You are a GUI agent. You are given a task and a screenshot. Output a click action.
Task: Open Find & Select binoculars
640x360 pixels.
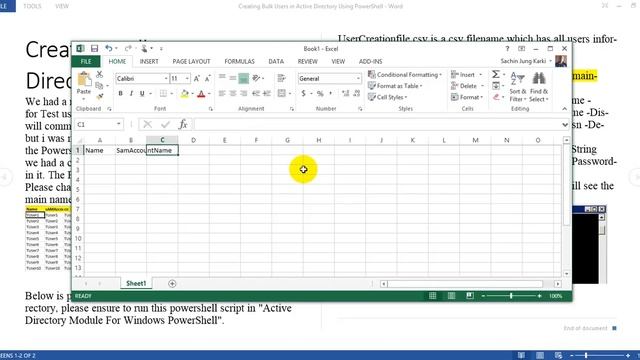(539, 87)
